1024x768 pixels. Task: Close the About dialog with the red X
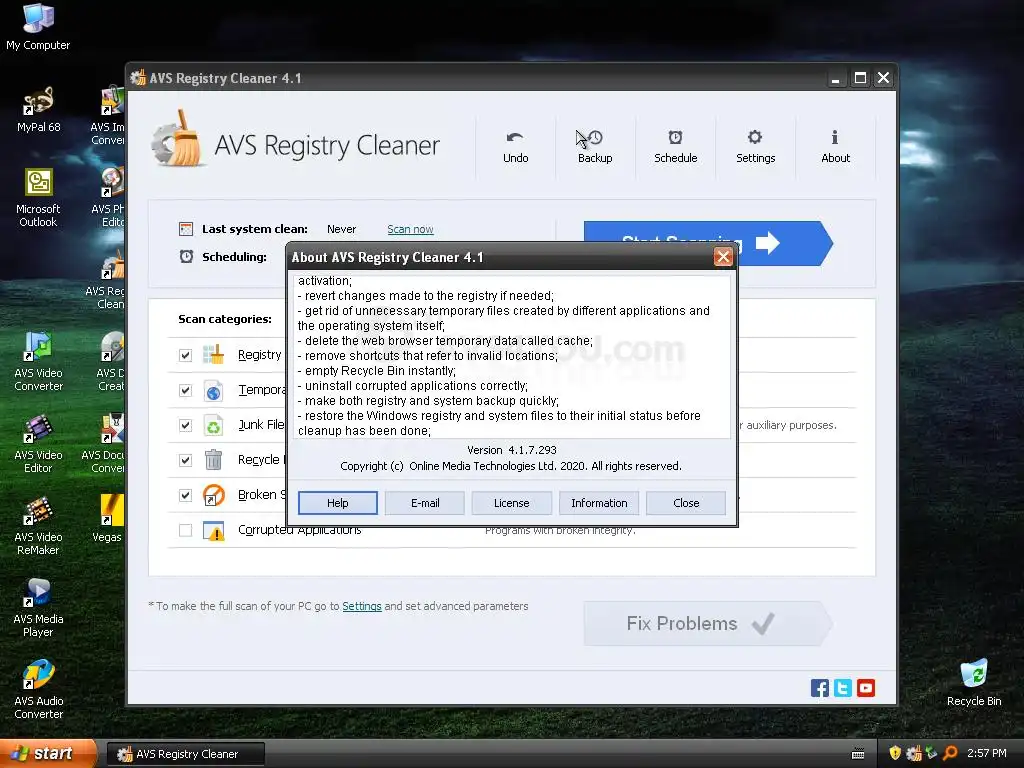(x=723, y=257)
